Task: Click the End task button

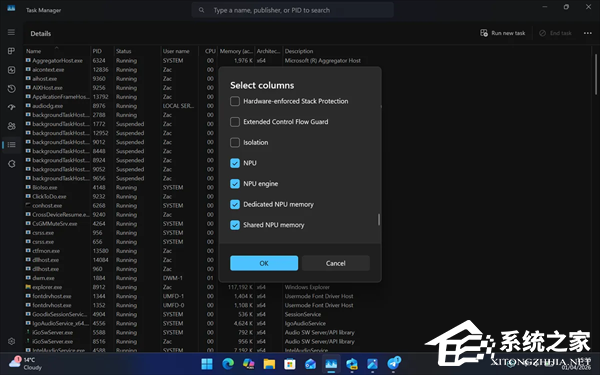Action: coord(555,33)
